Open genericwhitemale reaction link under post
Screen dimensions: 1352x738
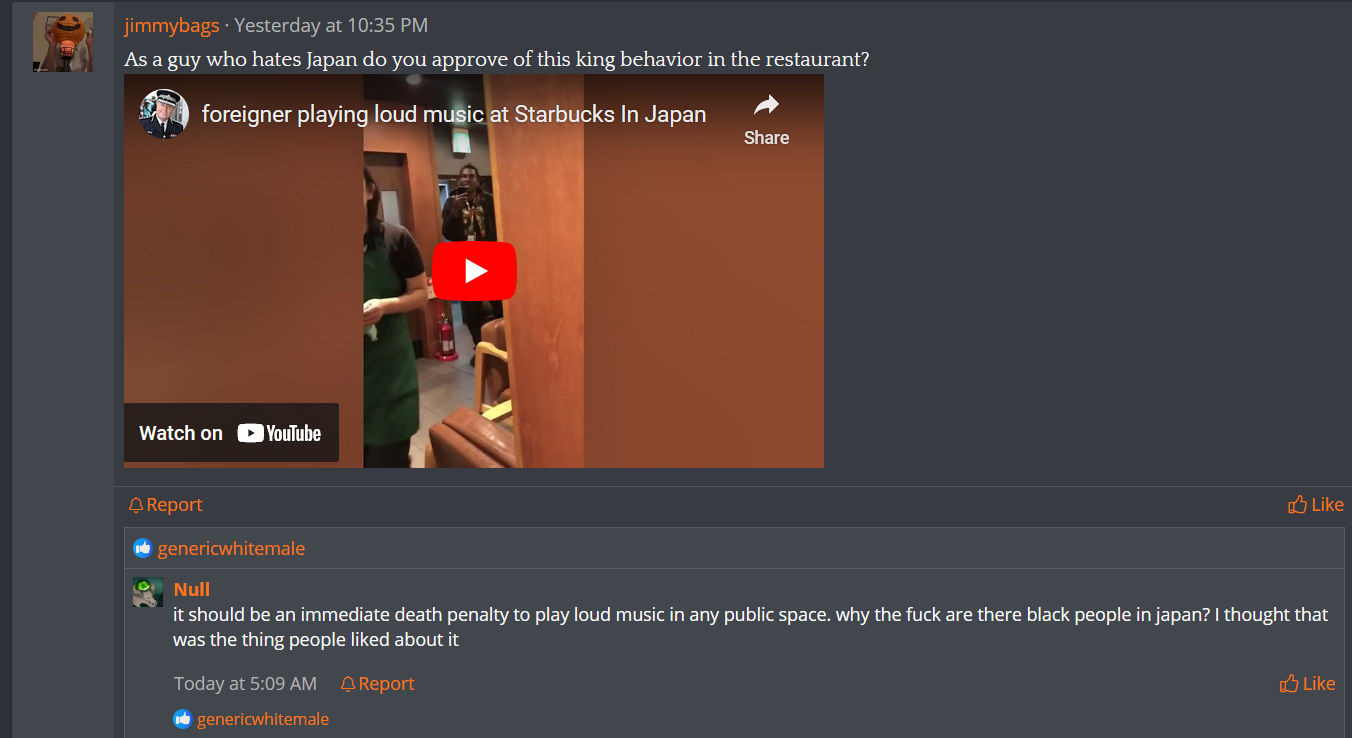(231, 548)
